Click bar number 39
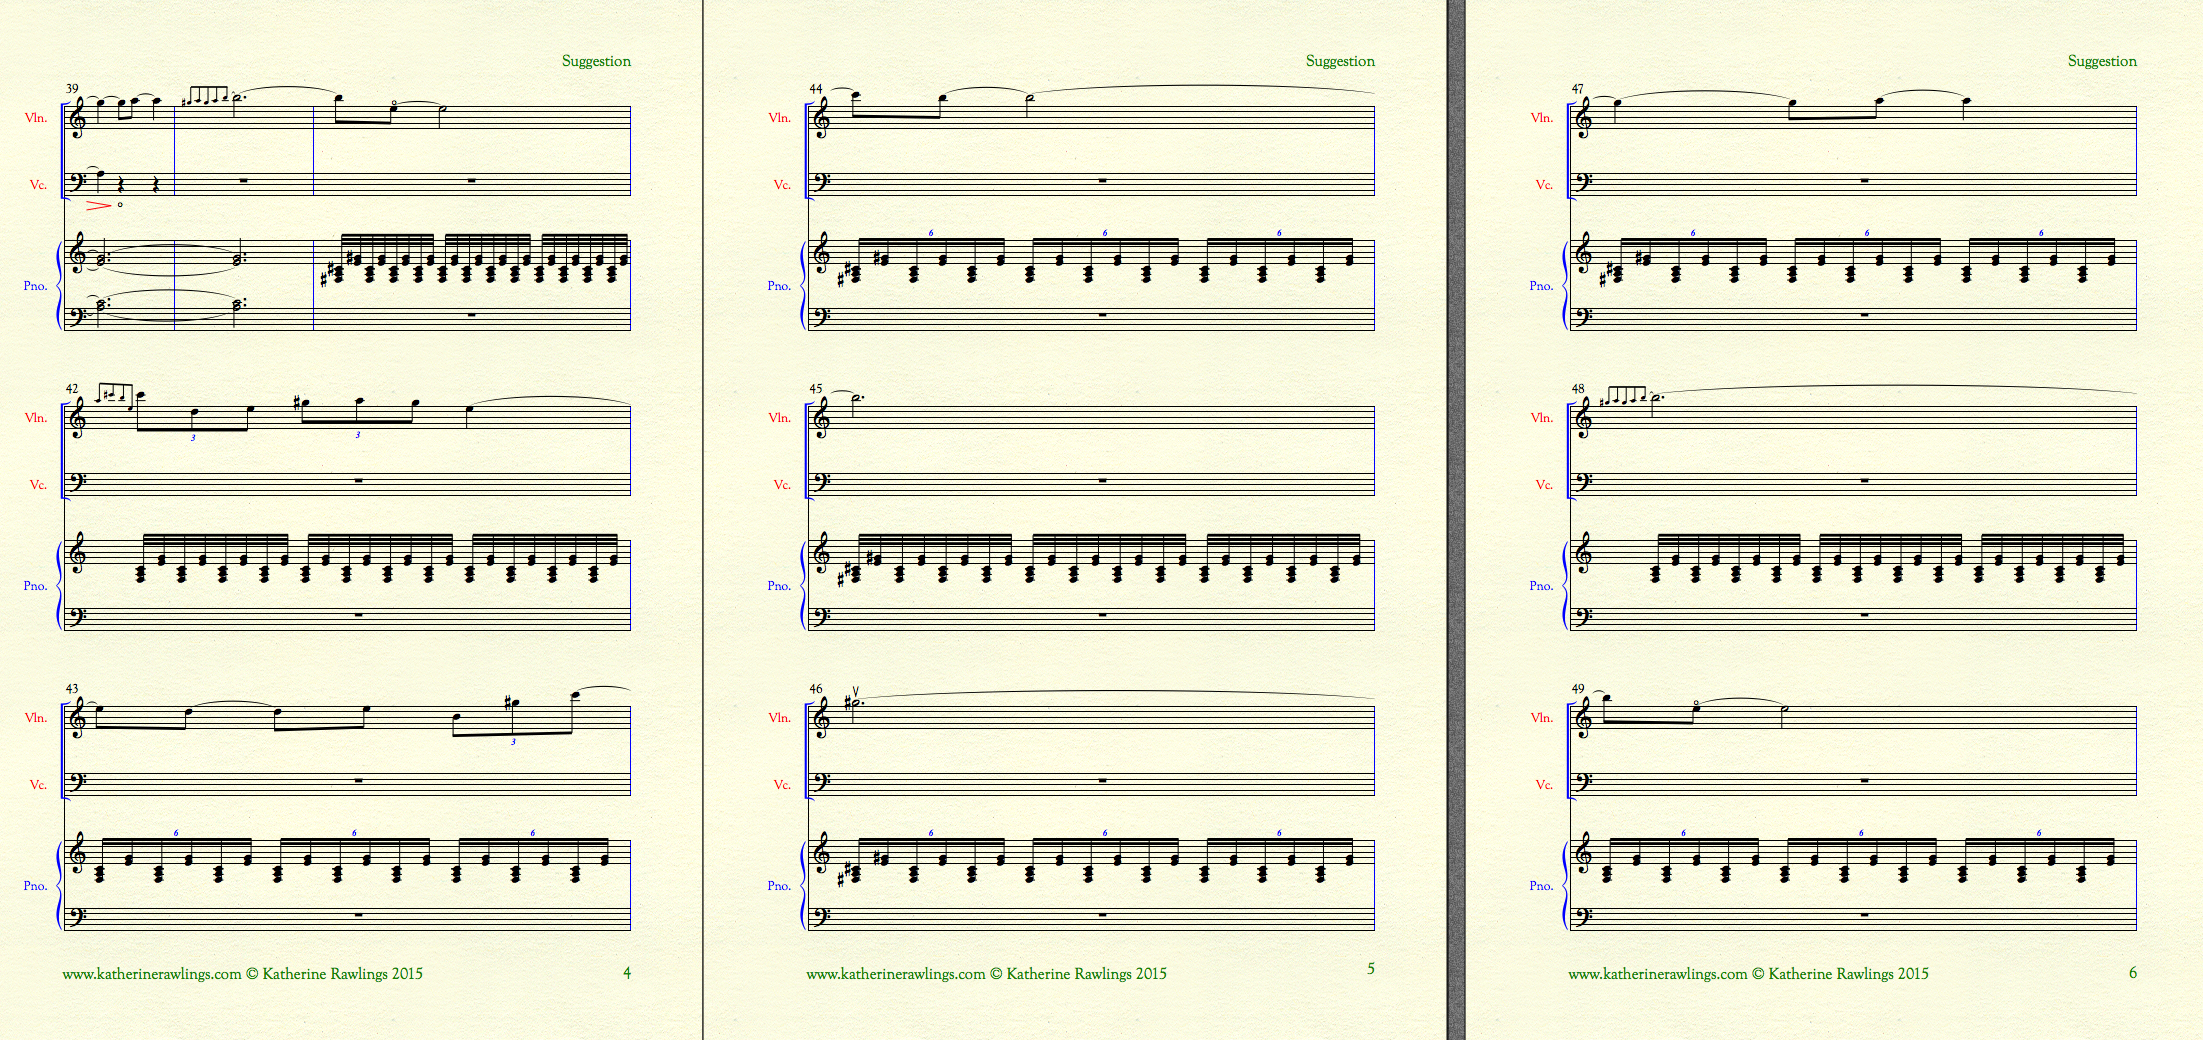 [x=72, y=88]
